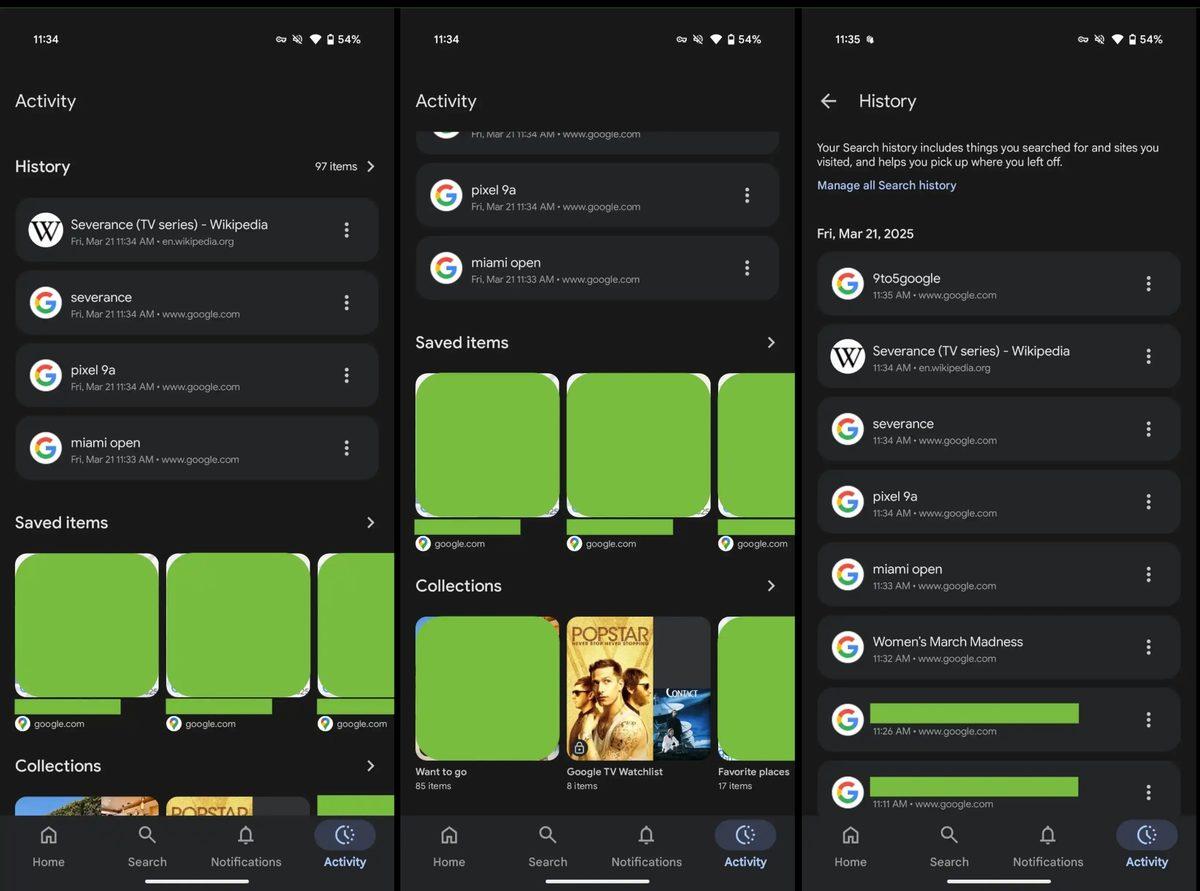The image size is (1200, 891).
Task: Expand Collections chevron in the leftmost screen
Action: click(x=371, y=766)
